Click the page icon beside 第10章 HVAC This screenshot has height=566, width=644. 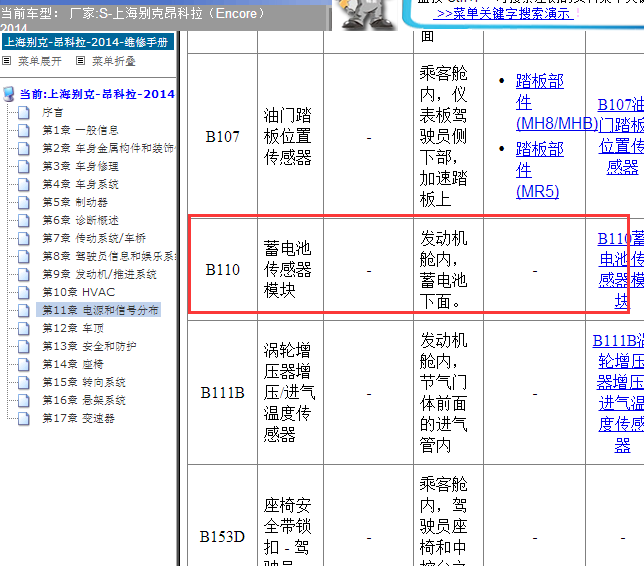24,292
